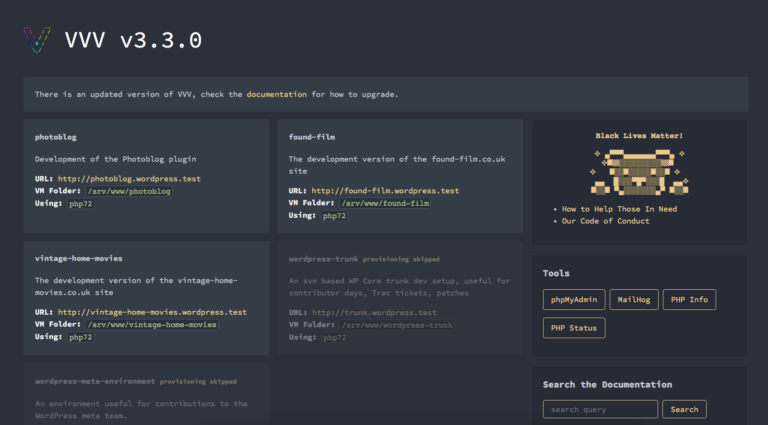The width and height of the screenshot is (768, 425).
Task: Open the documentation link in upgrade notice
Action: pyautogui.click(x=277, y=94)
